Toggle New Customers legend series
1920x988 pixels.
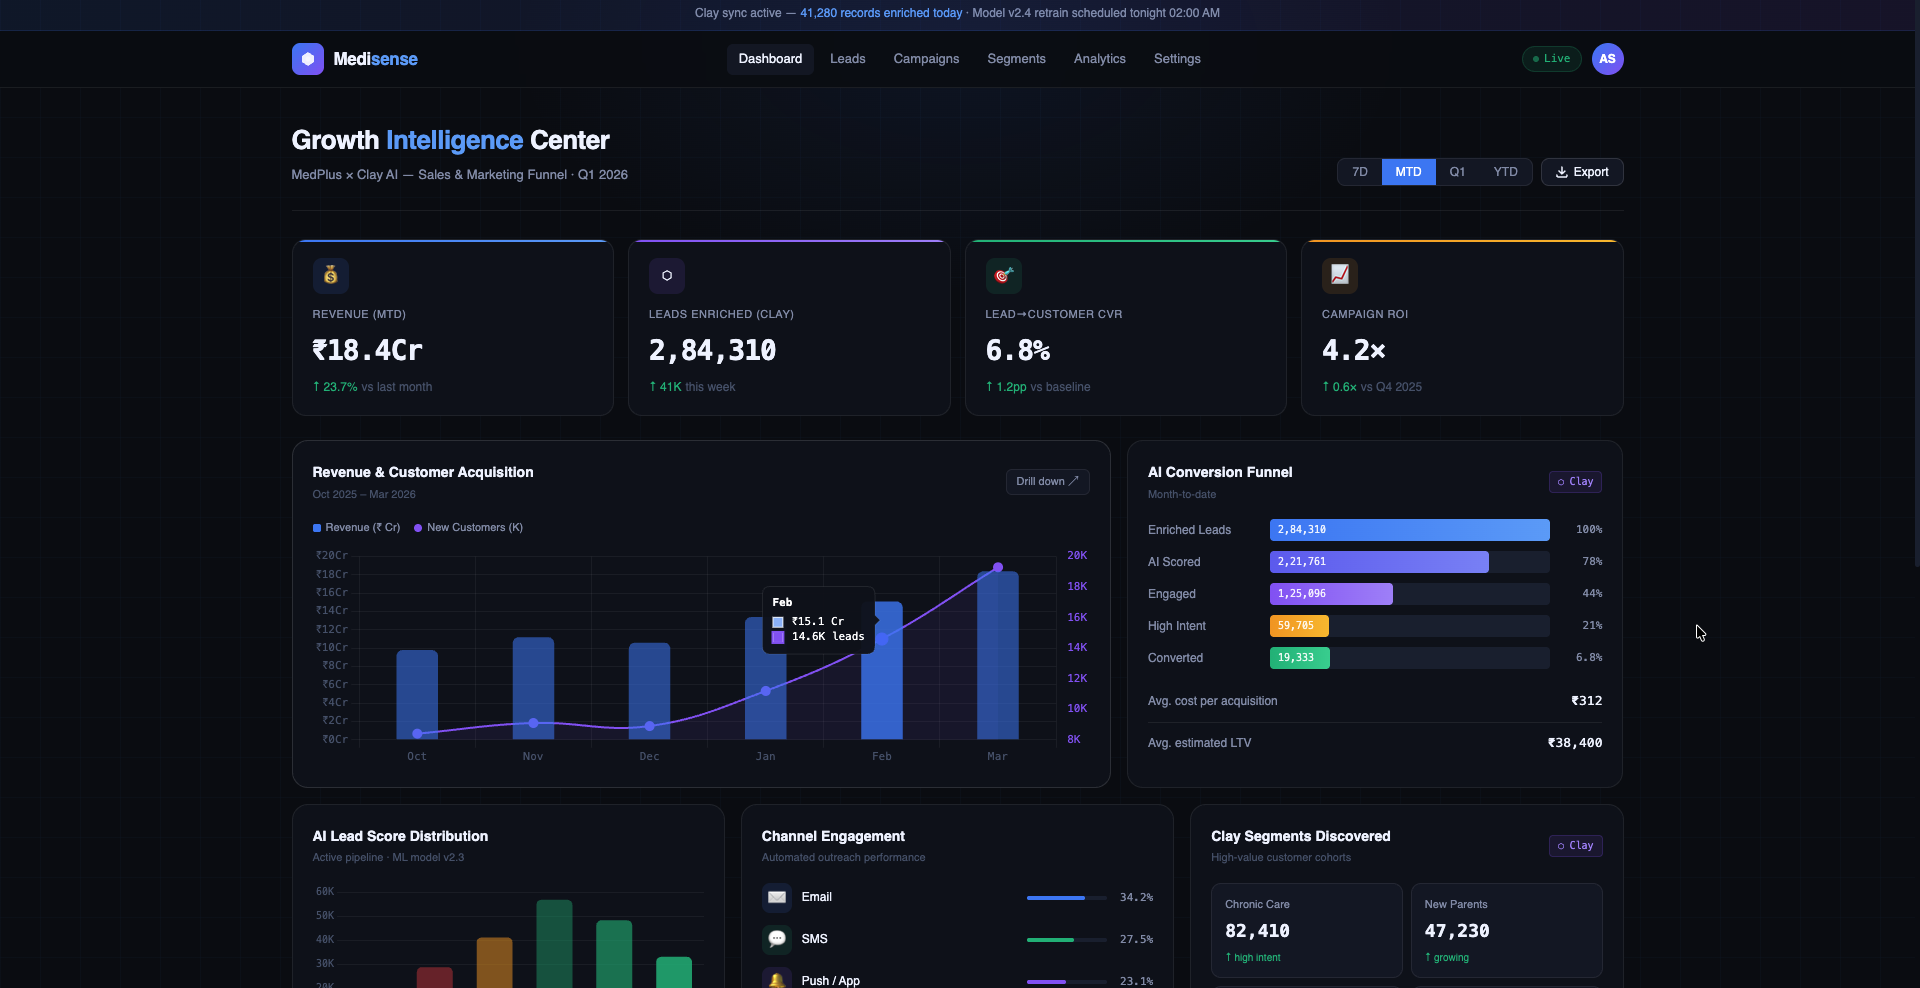click(468, 528)
